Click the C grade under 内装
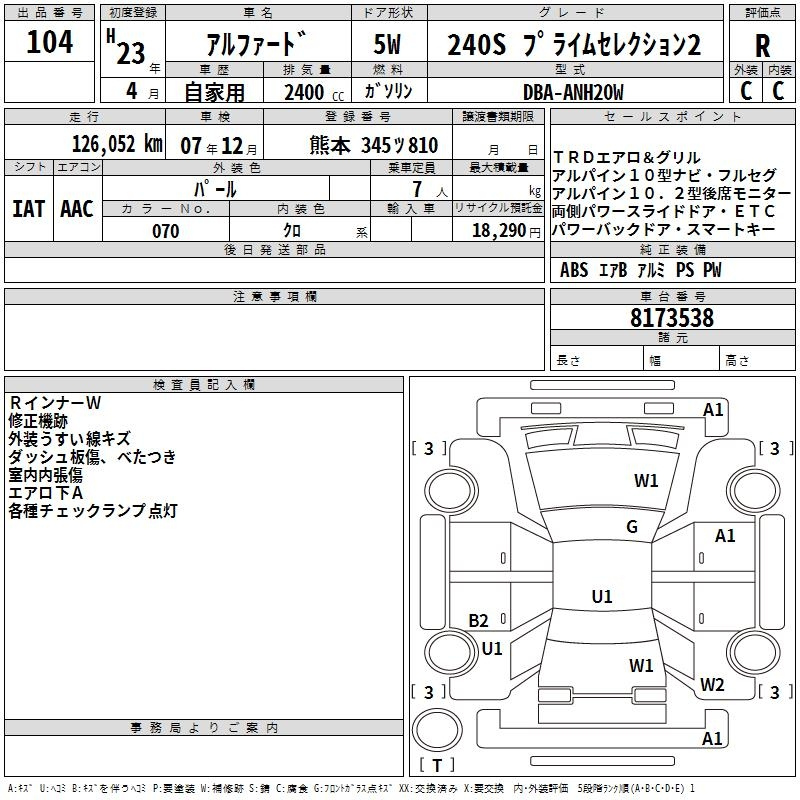The image size is (800, 800). (x=778, y=91)
